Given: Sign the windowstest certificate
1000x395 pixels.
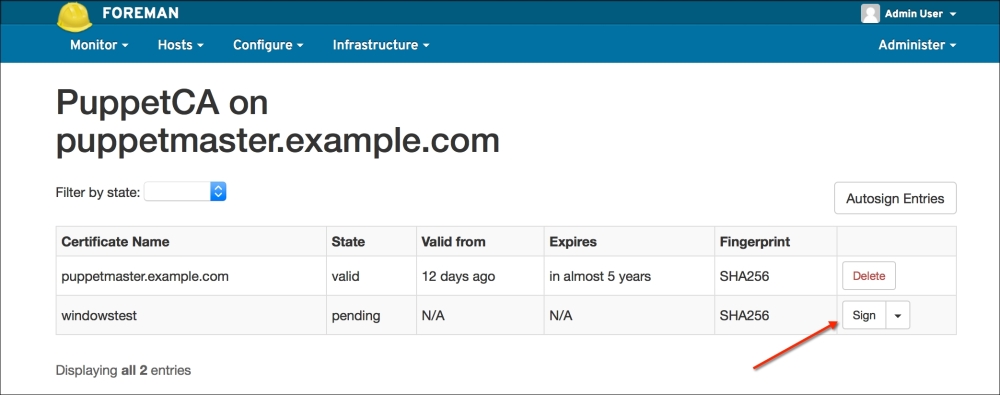Looking at the screenshot, I should pyautogui.click(x=864, y=315).
